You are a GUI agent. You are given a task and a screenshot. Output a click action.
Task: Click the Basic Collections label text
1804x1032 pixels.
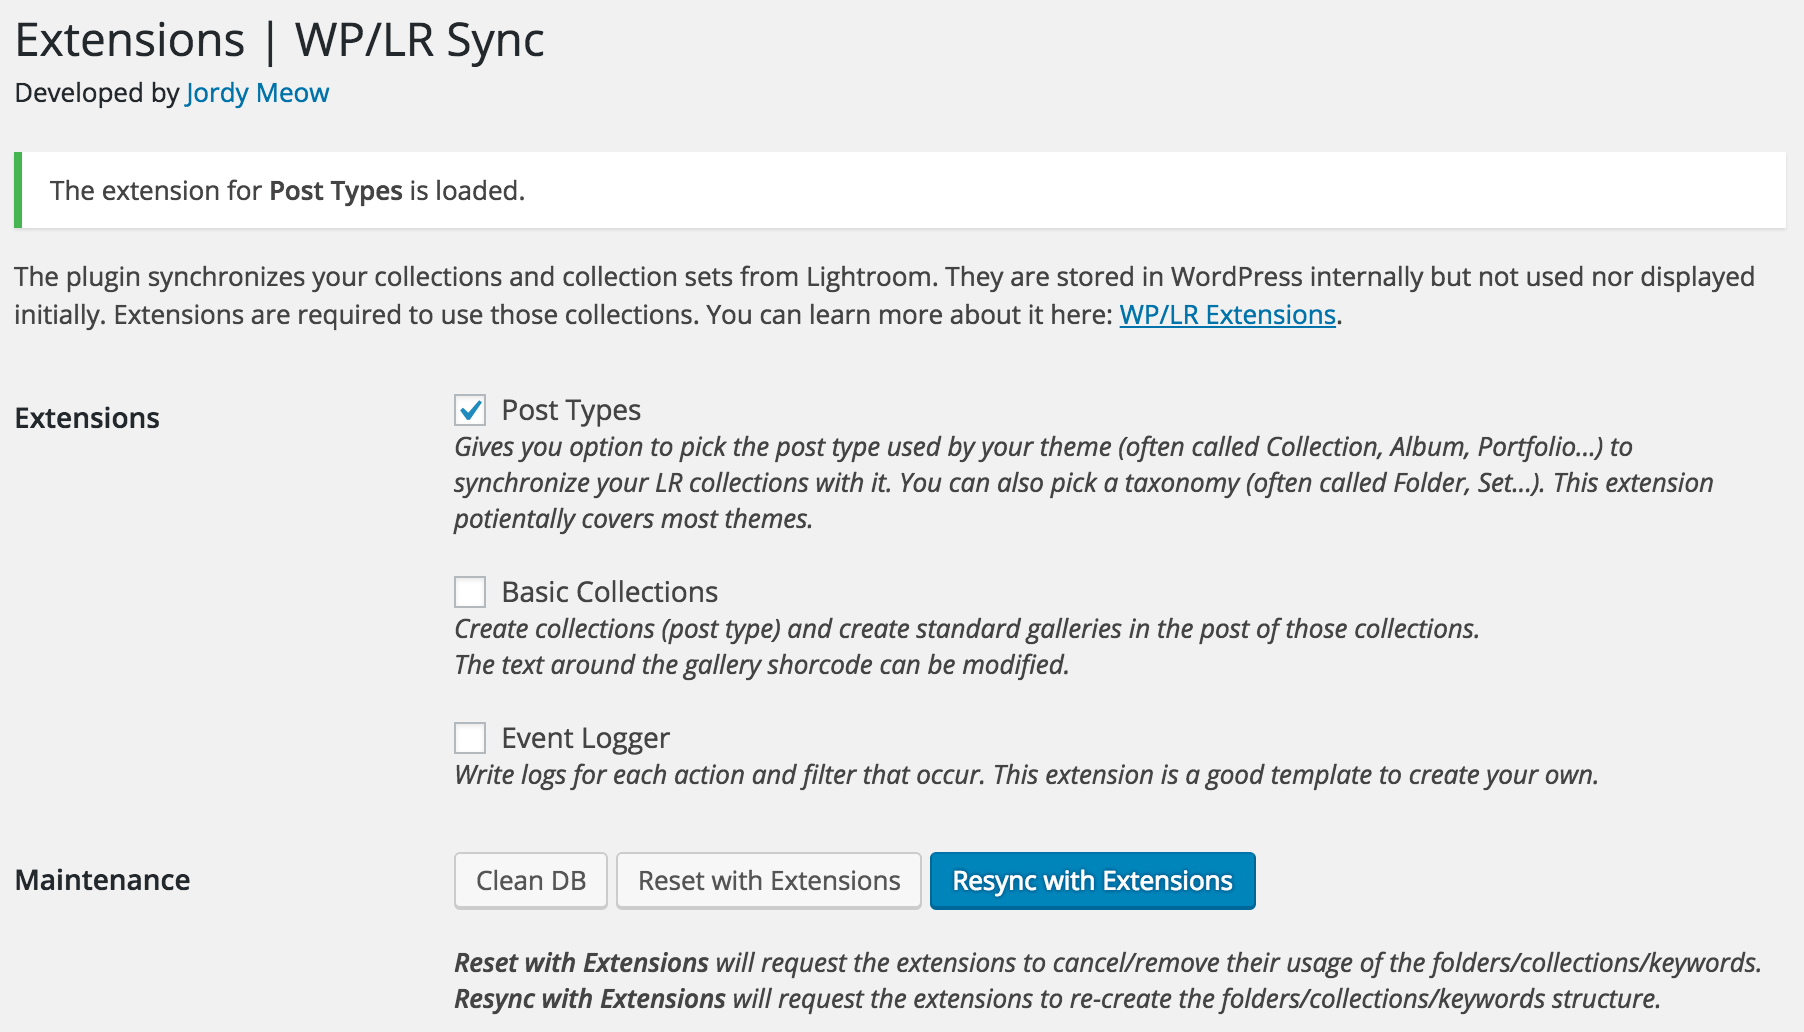pyautogui.click(x=610, y=592)
